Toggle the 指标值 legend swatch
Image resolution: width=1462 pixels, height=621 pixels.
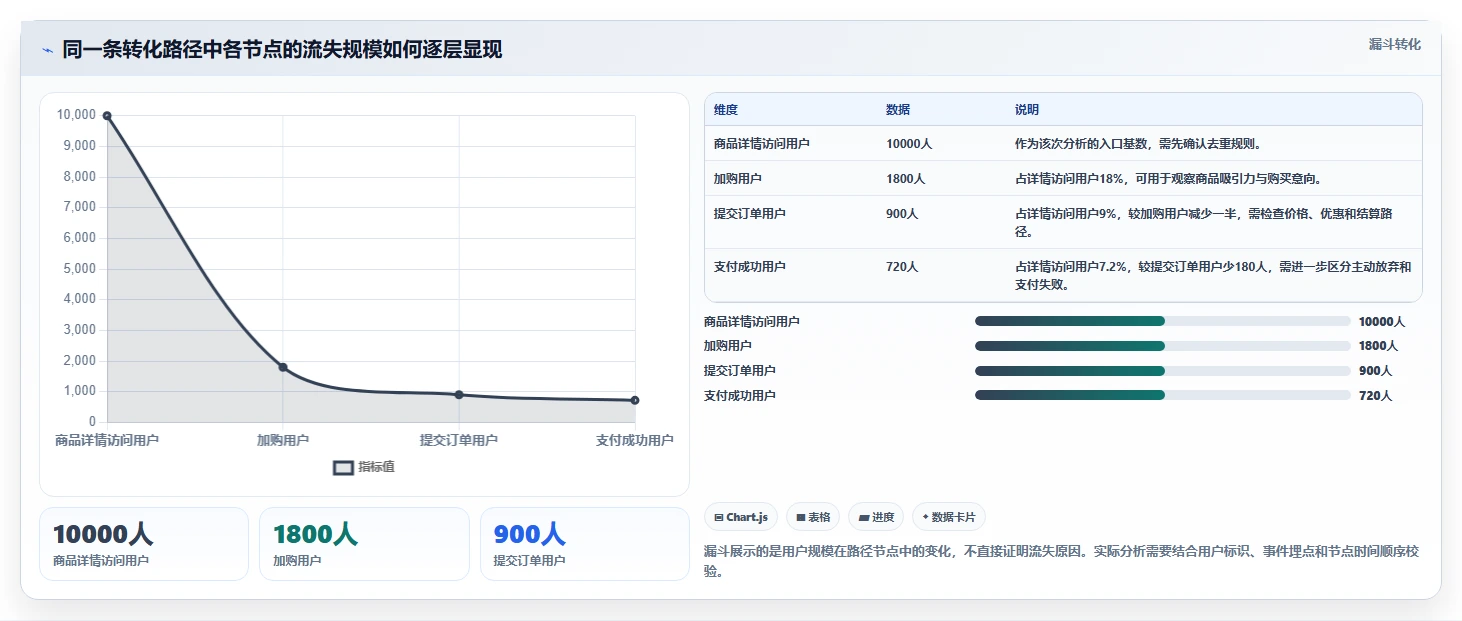(343, 467)
